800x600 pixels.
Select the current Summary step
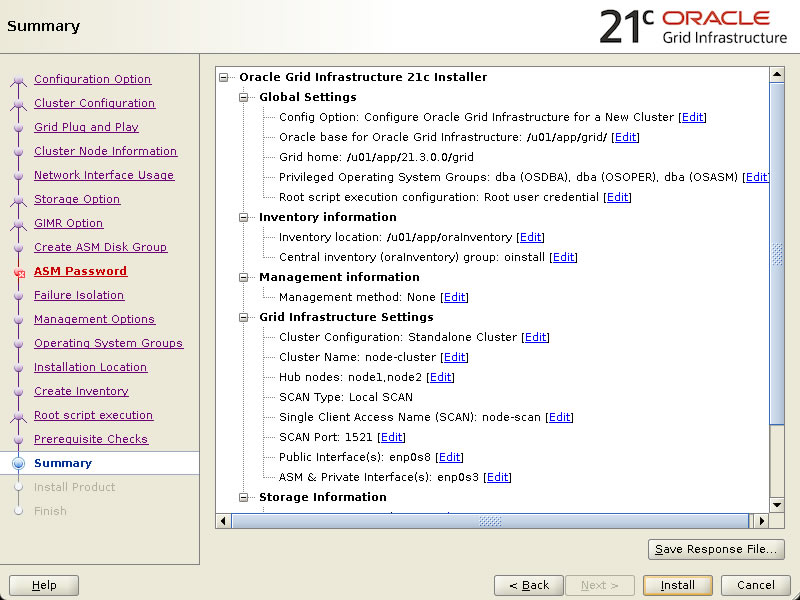pos(63,463)
